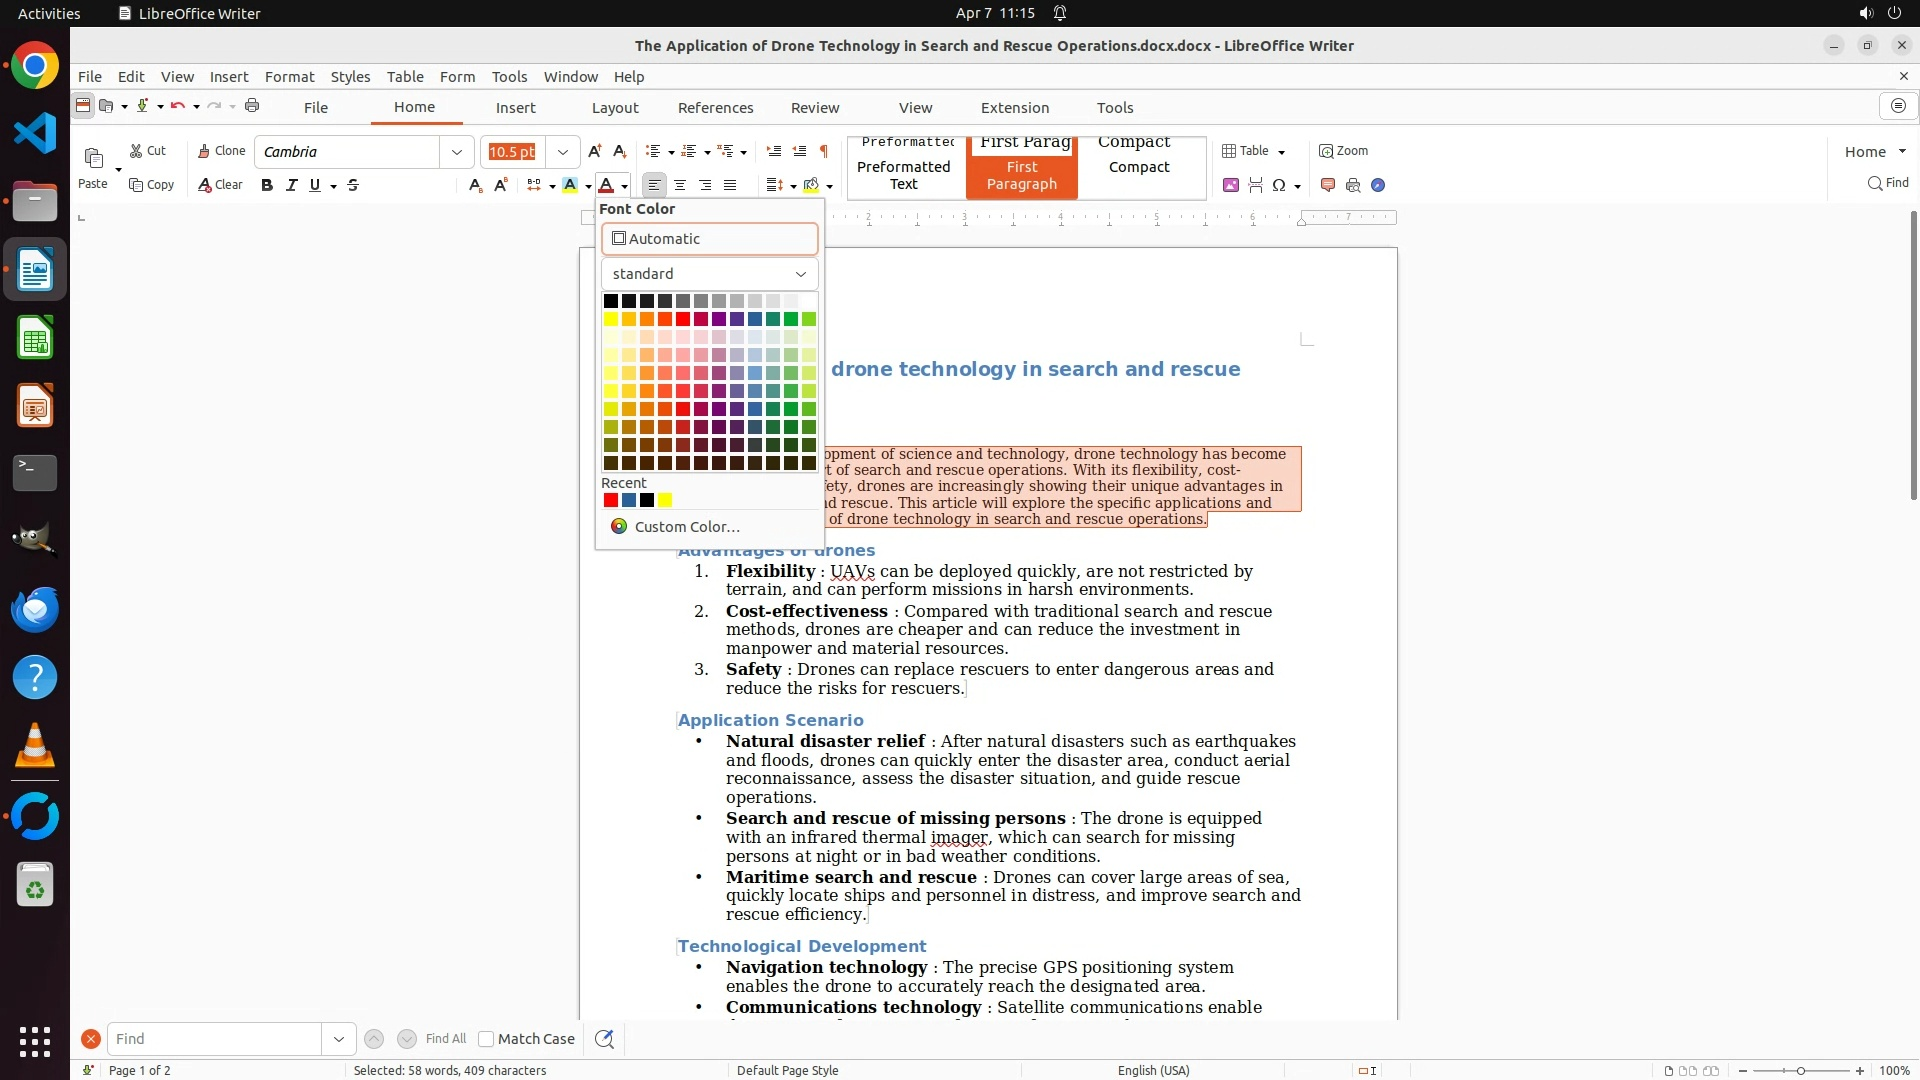This screenshot has height=1080, width=1920.
Task: Switch to the Layout tab
Action: [614, 108]
